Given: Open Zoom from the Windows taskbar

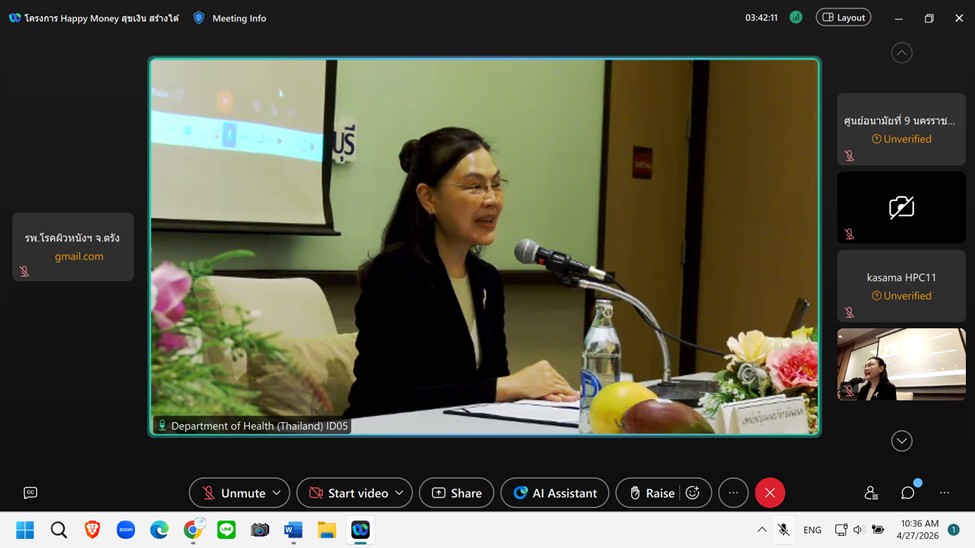Looking at the screenshot, I should (x=126, y=530).
